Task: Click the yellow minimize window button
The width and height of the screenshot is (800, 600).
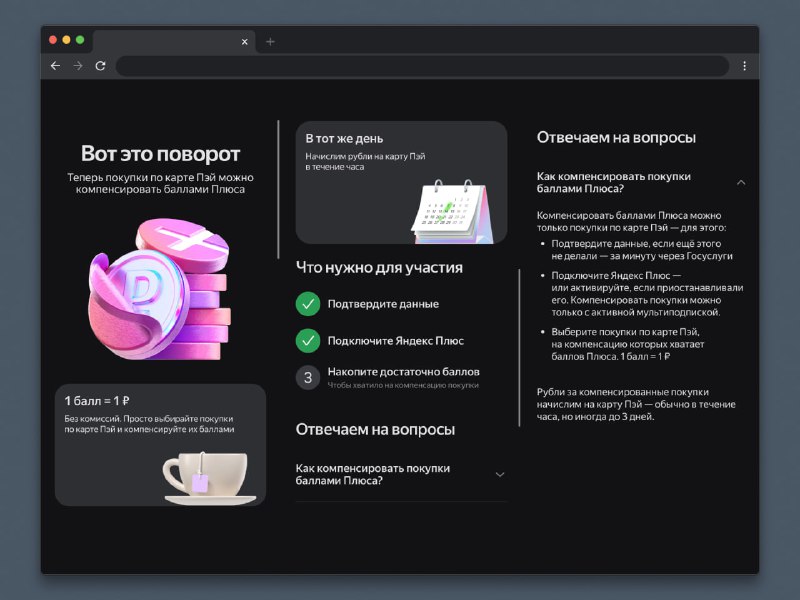Action: click(66, 40)
